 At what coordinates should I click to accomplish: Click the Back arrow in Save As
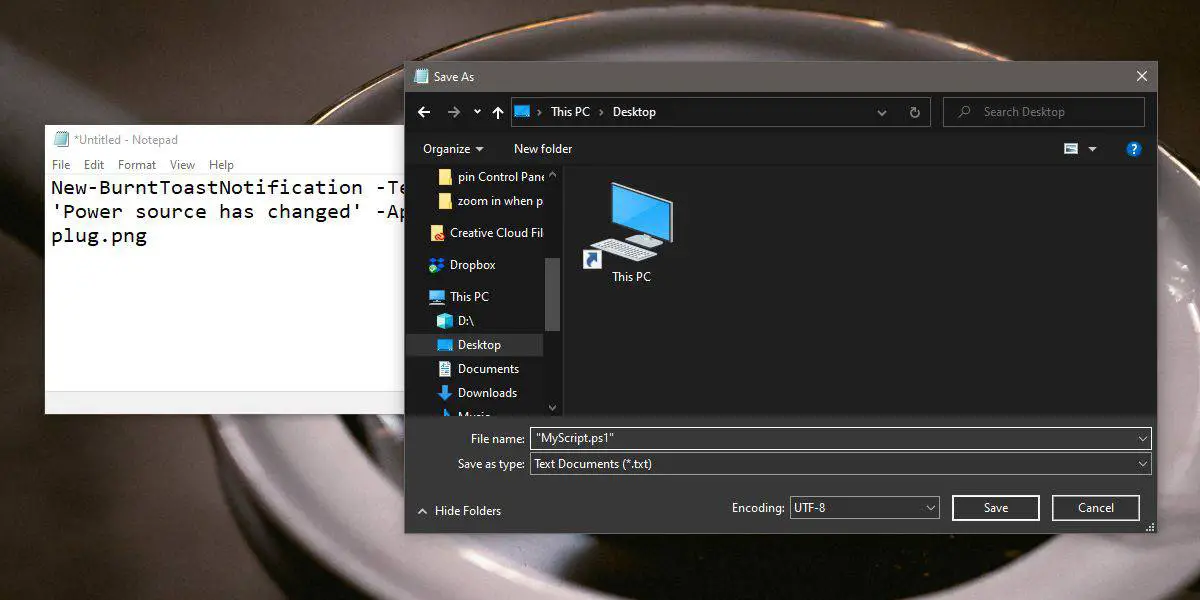click(424, 112)
